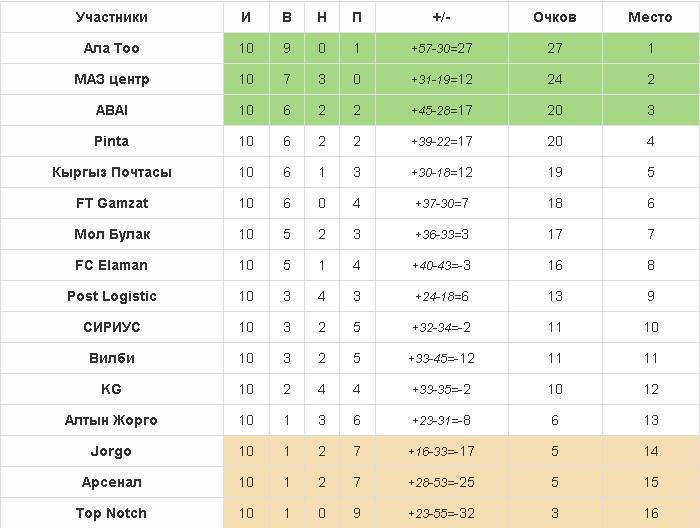Open the МАЗ центр team row
This screenshot has height=528, width=700.
[x=111, y=79]
